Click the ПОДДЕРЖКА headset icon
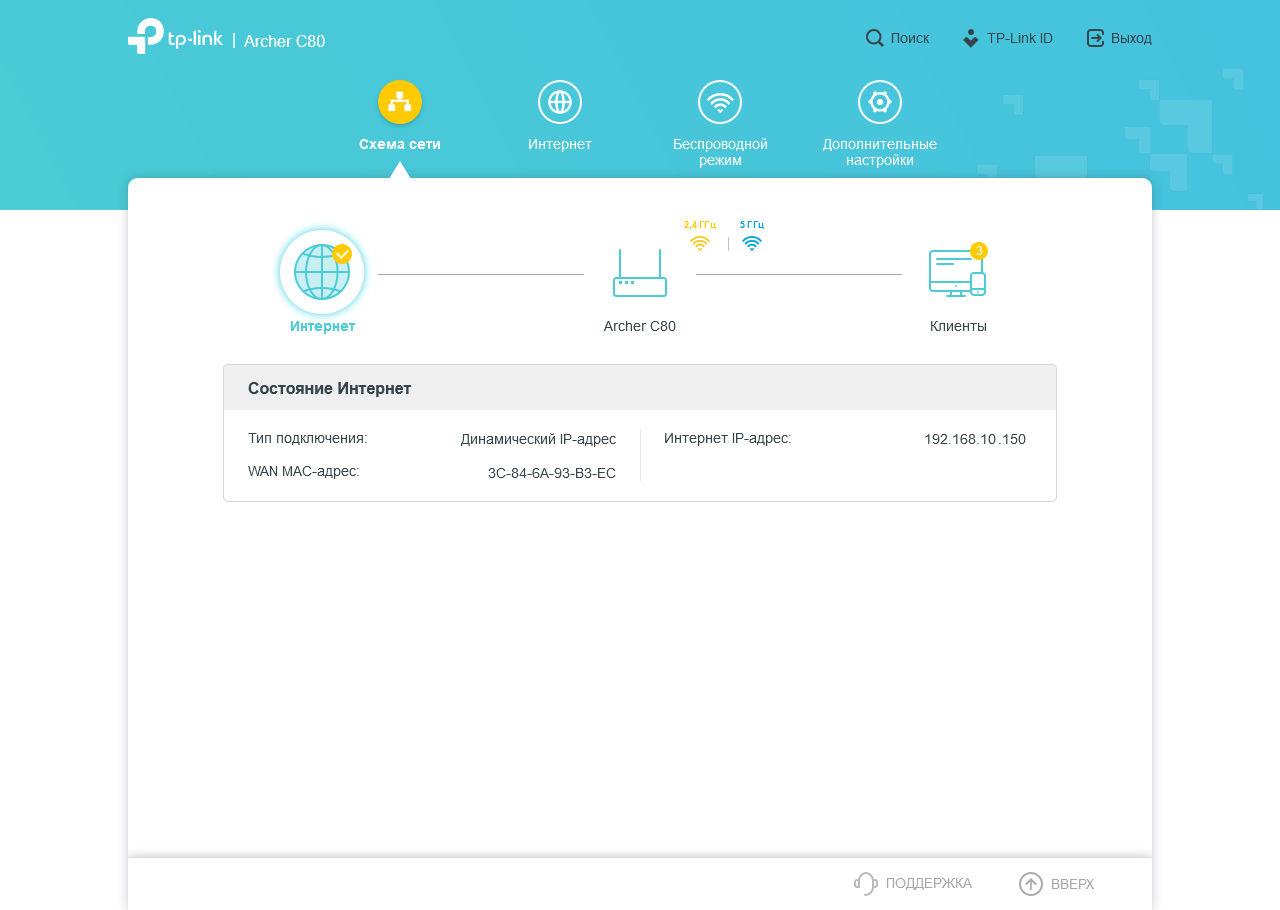Screen dimensions: 1280x910 coord(865,883)
